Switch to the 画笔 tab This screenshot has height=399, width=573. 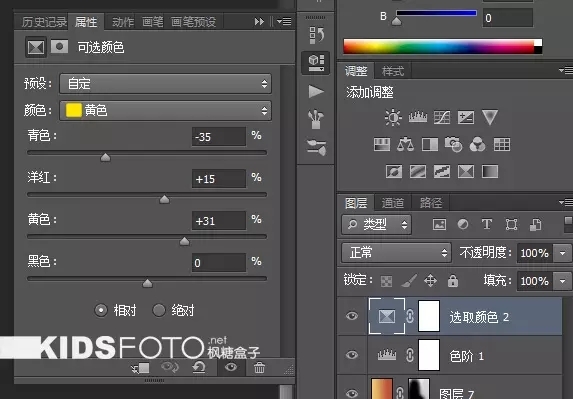[152, 22]
